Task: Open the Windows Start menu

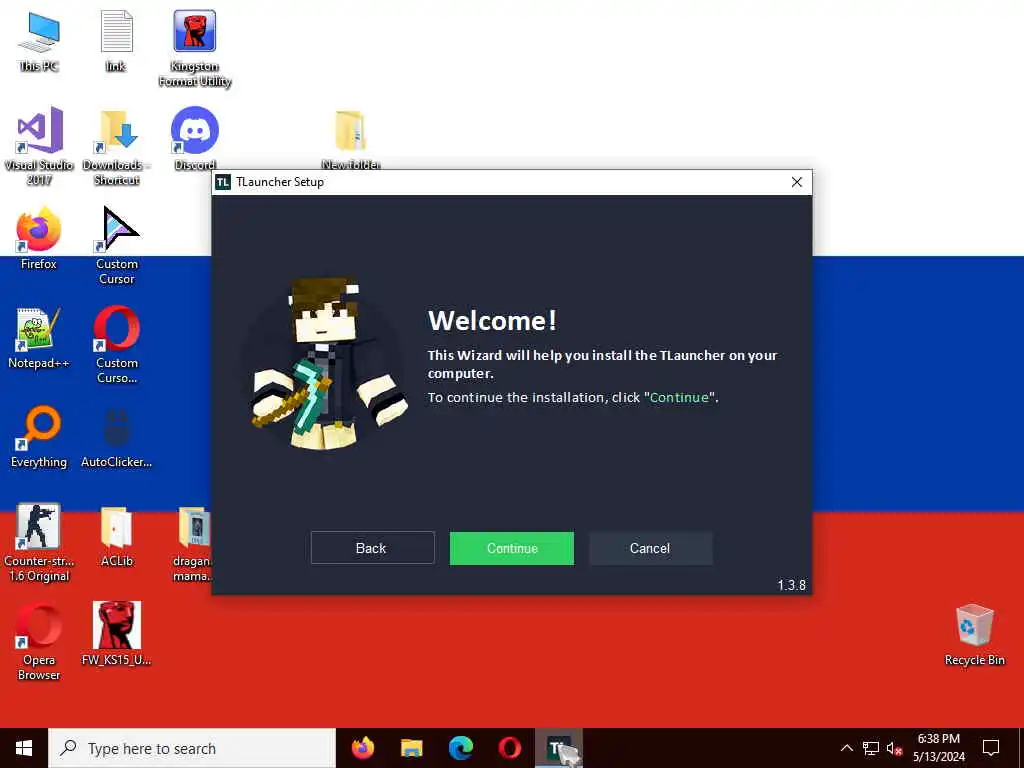Action: pyautogui.click(x=24, y=748)
